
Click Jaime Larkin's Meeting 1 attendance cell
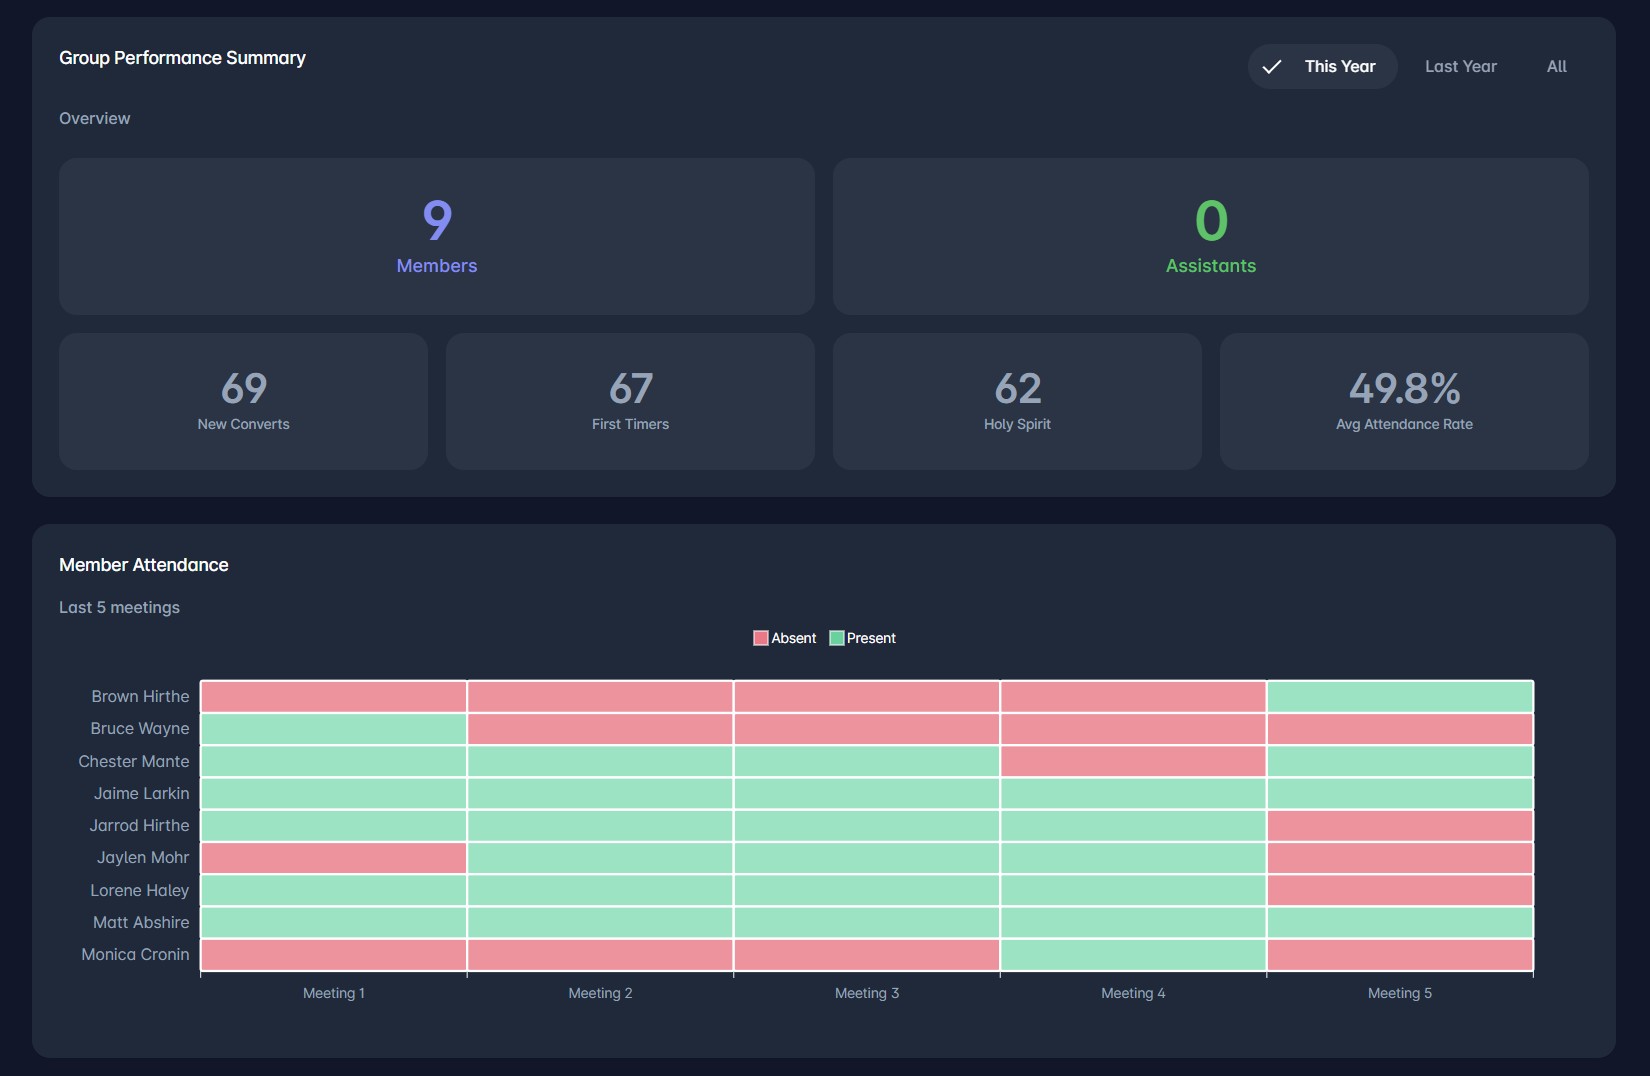333,793
